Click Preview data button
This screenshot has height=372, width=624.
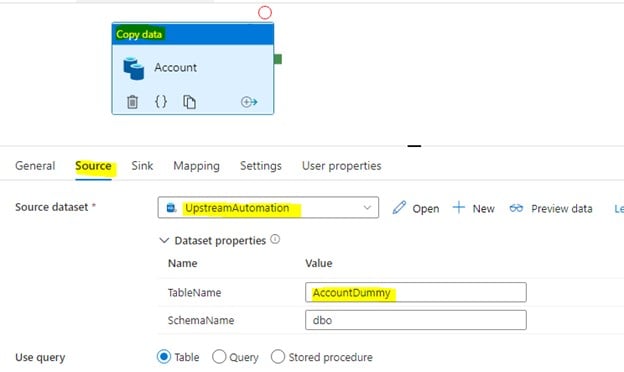pyautogui.click(x=551, y=208)
